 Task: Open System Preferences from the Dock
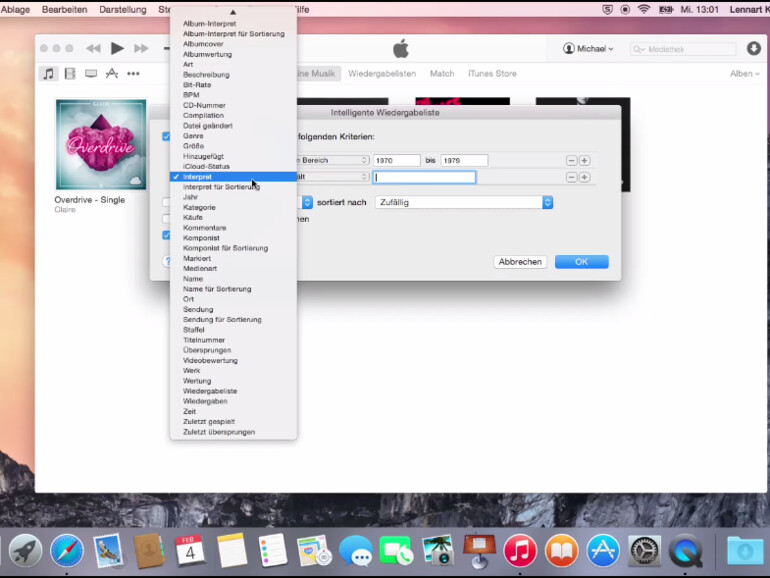(x=644, y=550)
